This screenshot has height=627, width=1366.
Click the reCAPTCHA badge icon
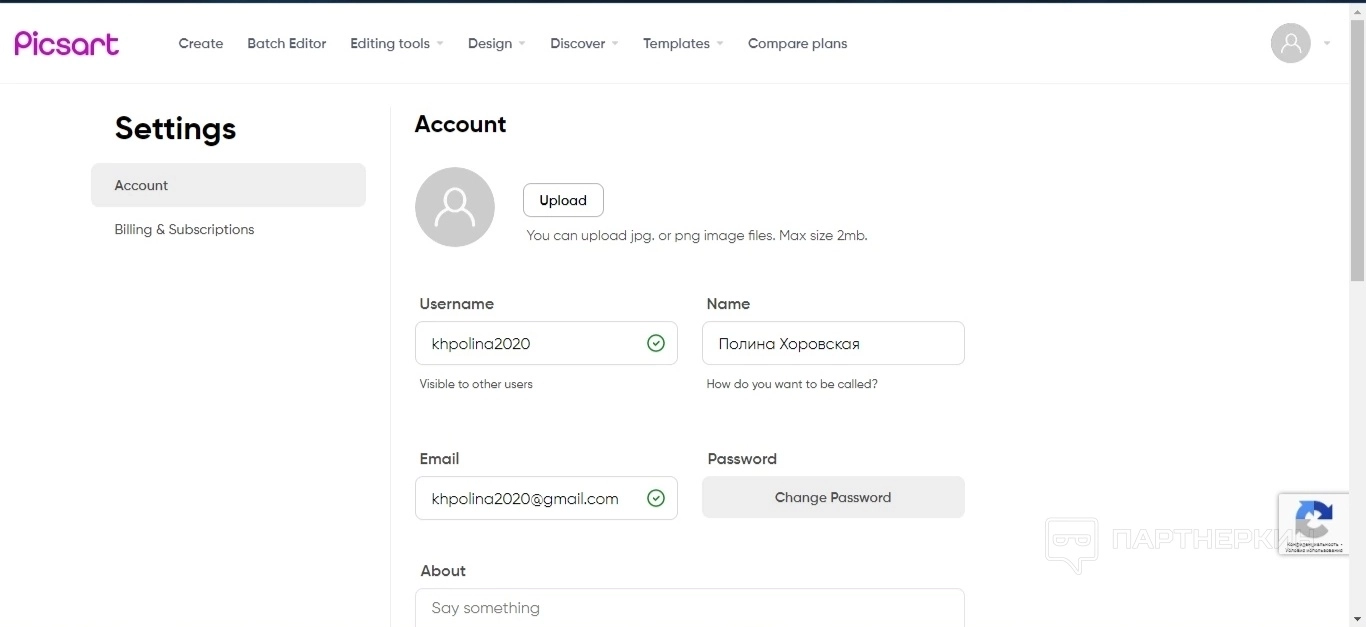[x=1313, y=520]
